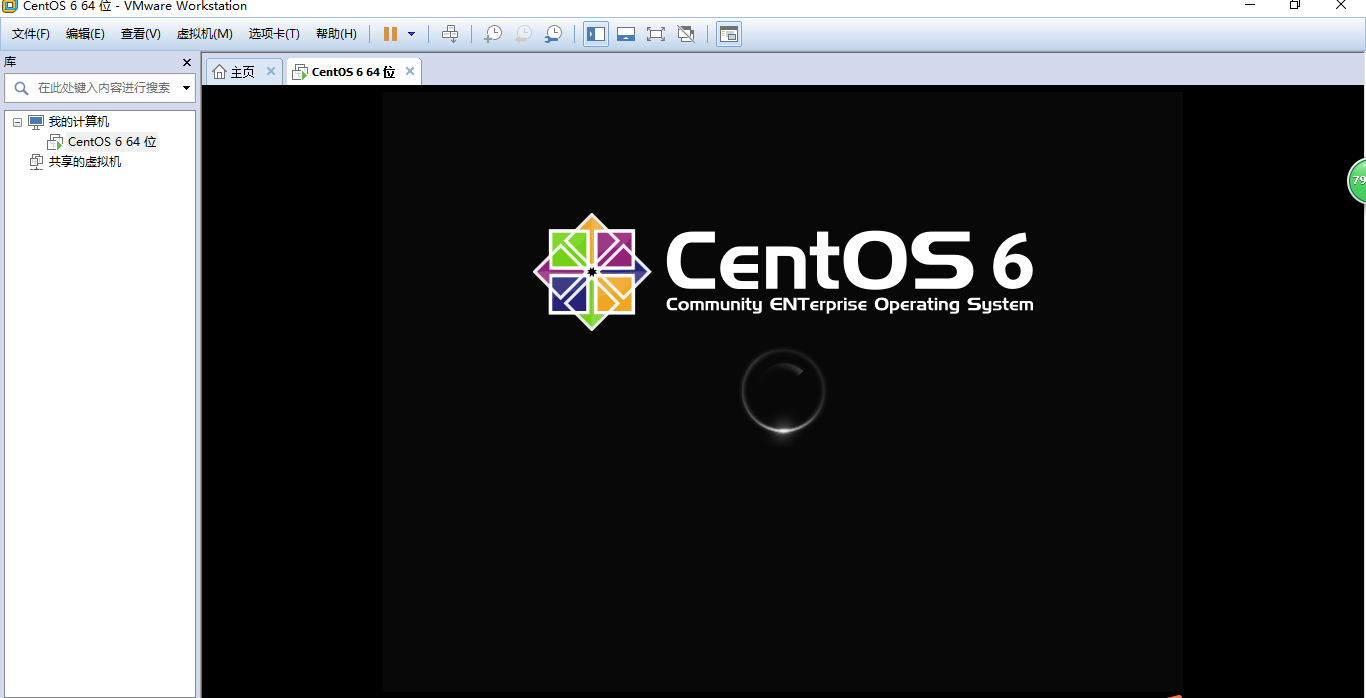Click the green 79 floating badge

1357,181
